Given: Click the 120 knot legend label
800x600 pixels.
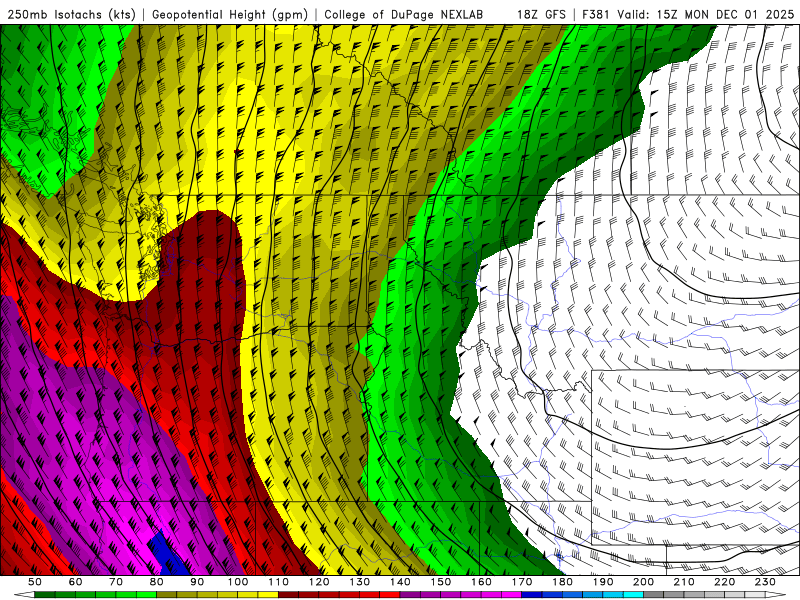Looking at the screenshot, I should 319,582.
